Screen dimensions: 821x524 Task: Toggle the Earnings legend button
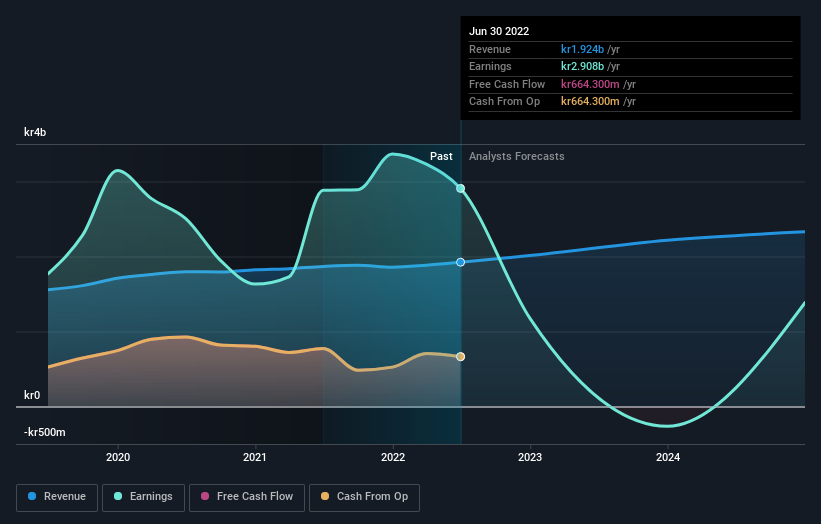143,497
